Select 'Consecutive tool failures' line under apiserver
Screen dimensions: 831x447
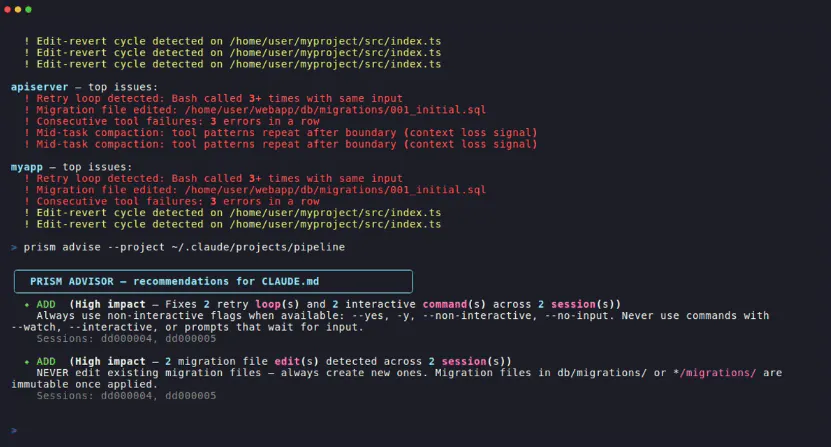[172, 121]
